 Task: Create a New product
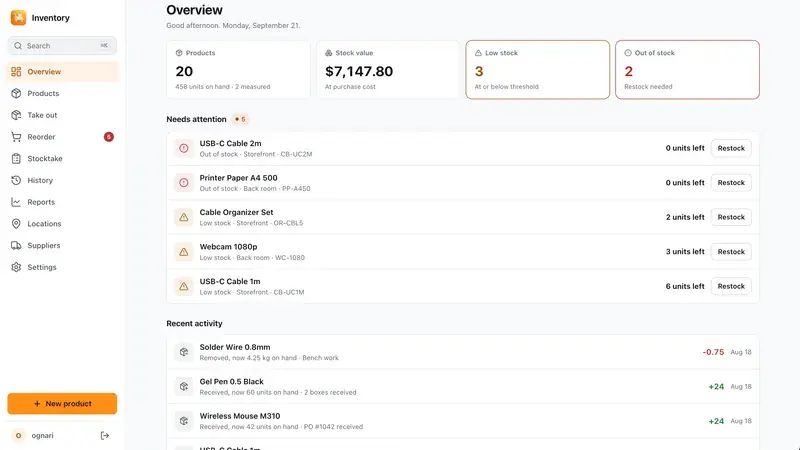(x=62, y=404)
